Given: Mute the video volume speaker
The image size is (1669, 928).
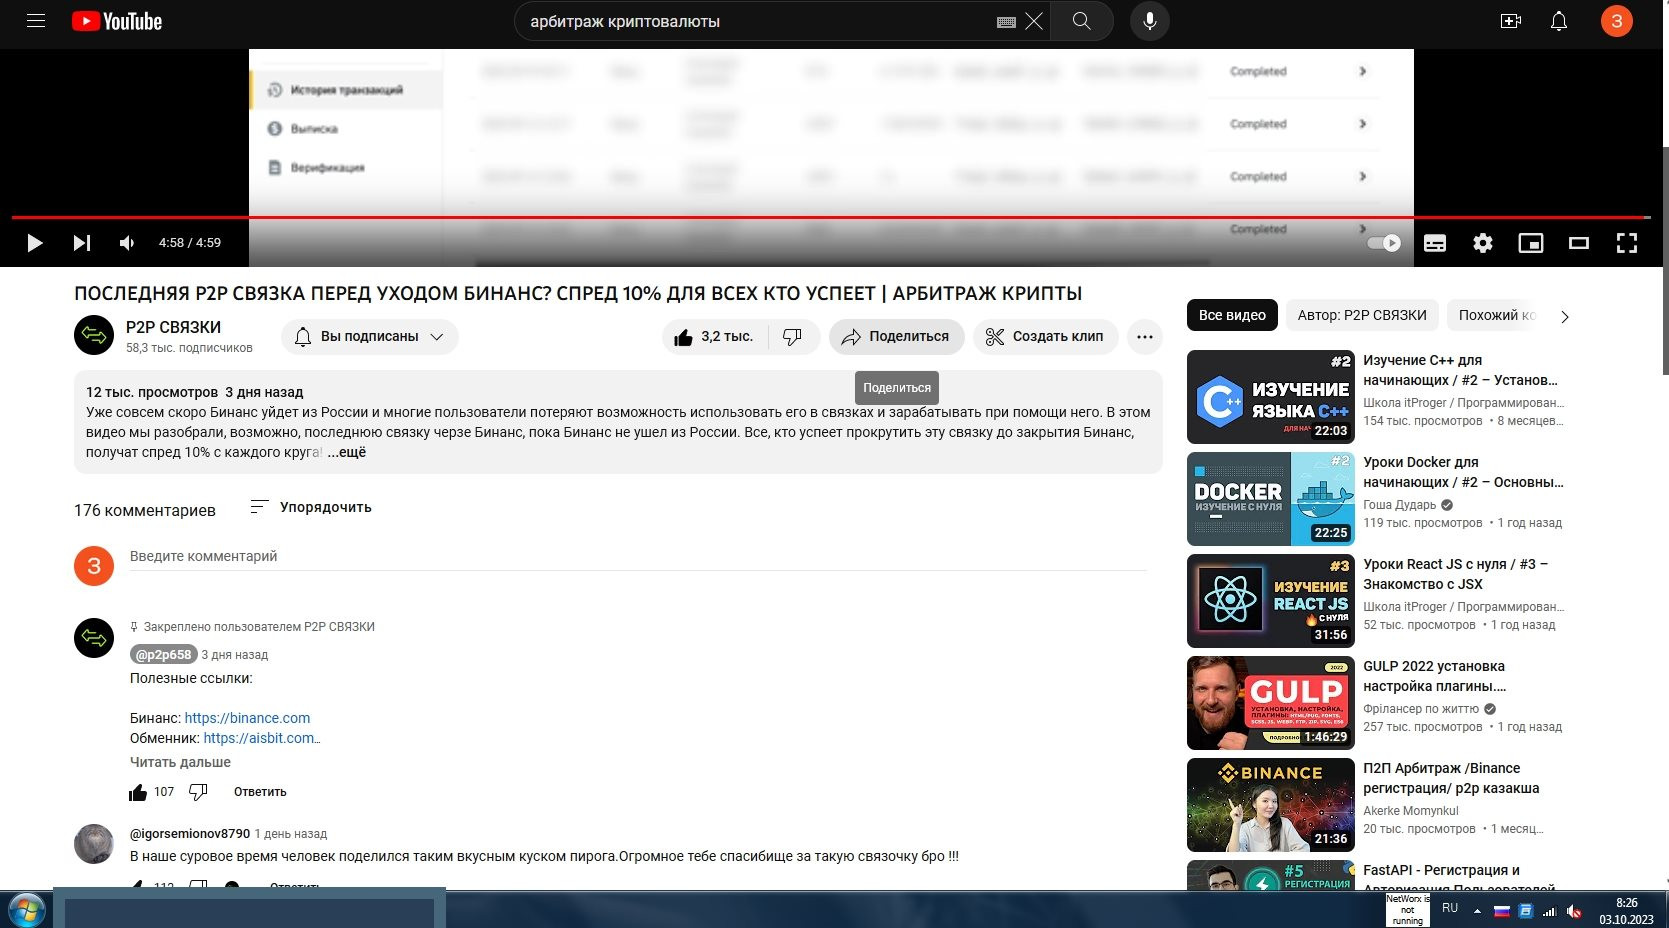Looking at the screenshot, I should point(127,243).
